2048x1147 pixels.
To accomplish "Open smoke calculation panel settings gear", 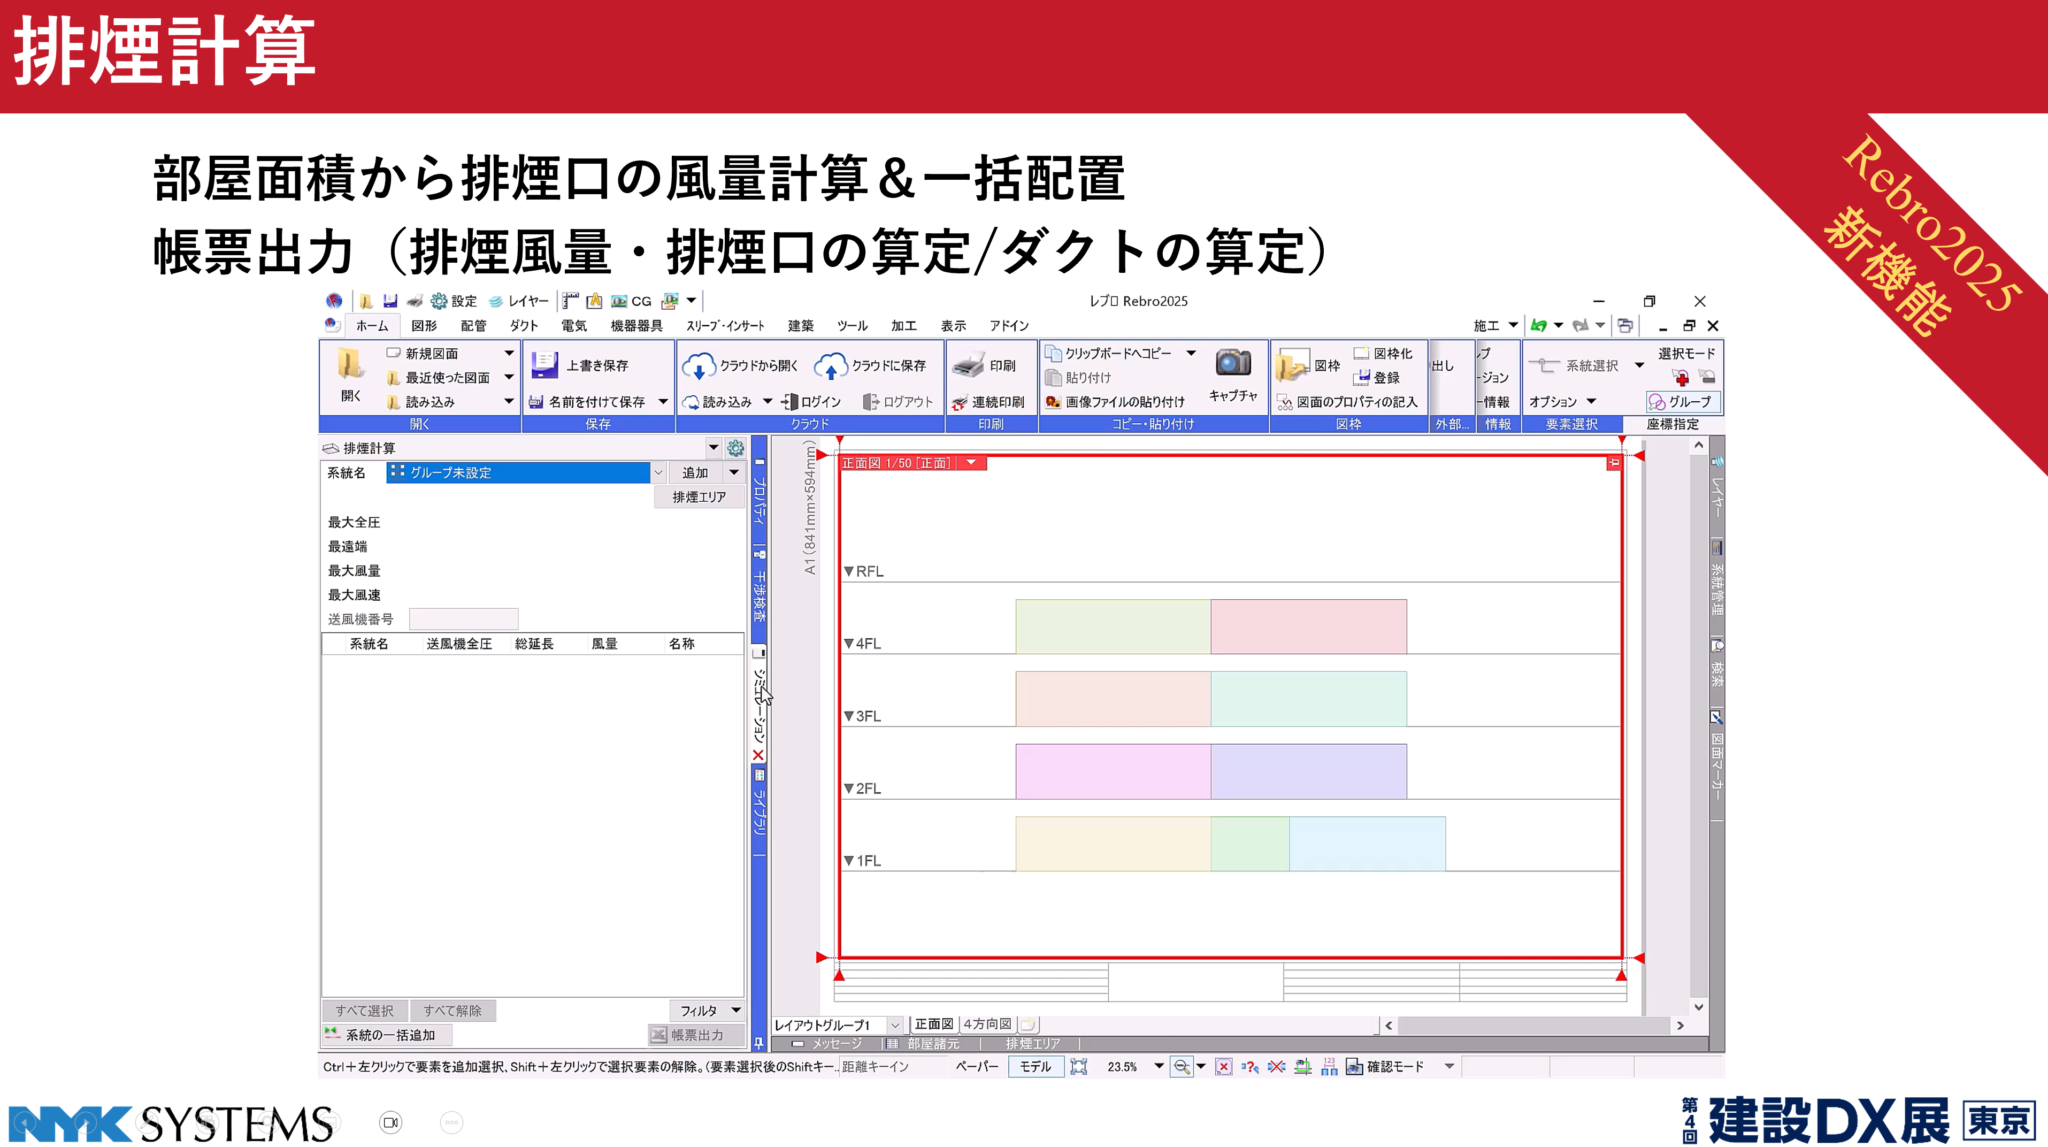I will (736, 448).
